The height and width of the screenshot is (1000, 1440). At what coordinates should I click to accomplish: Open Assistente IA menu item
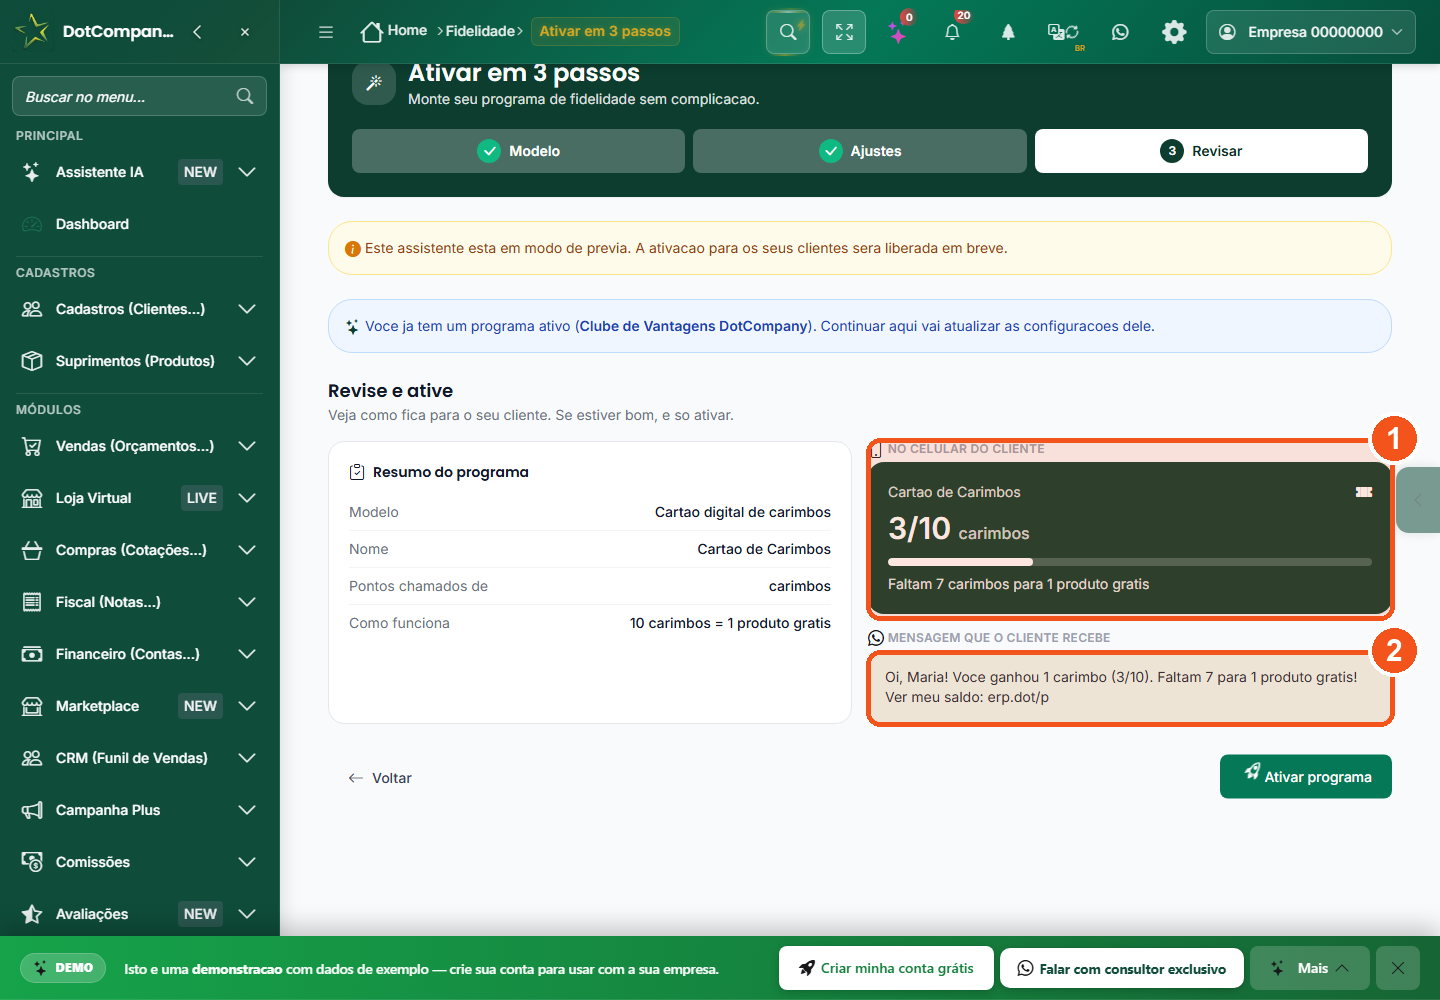(139, 172)
